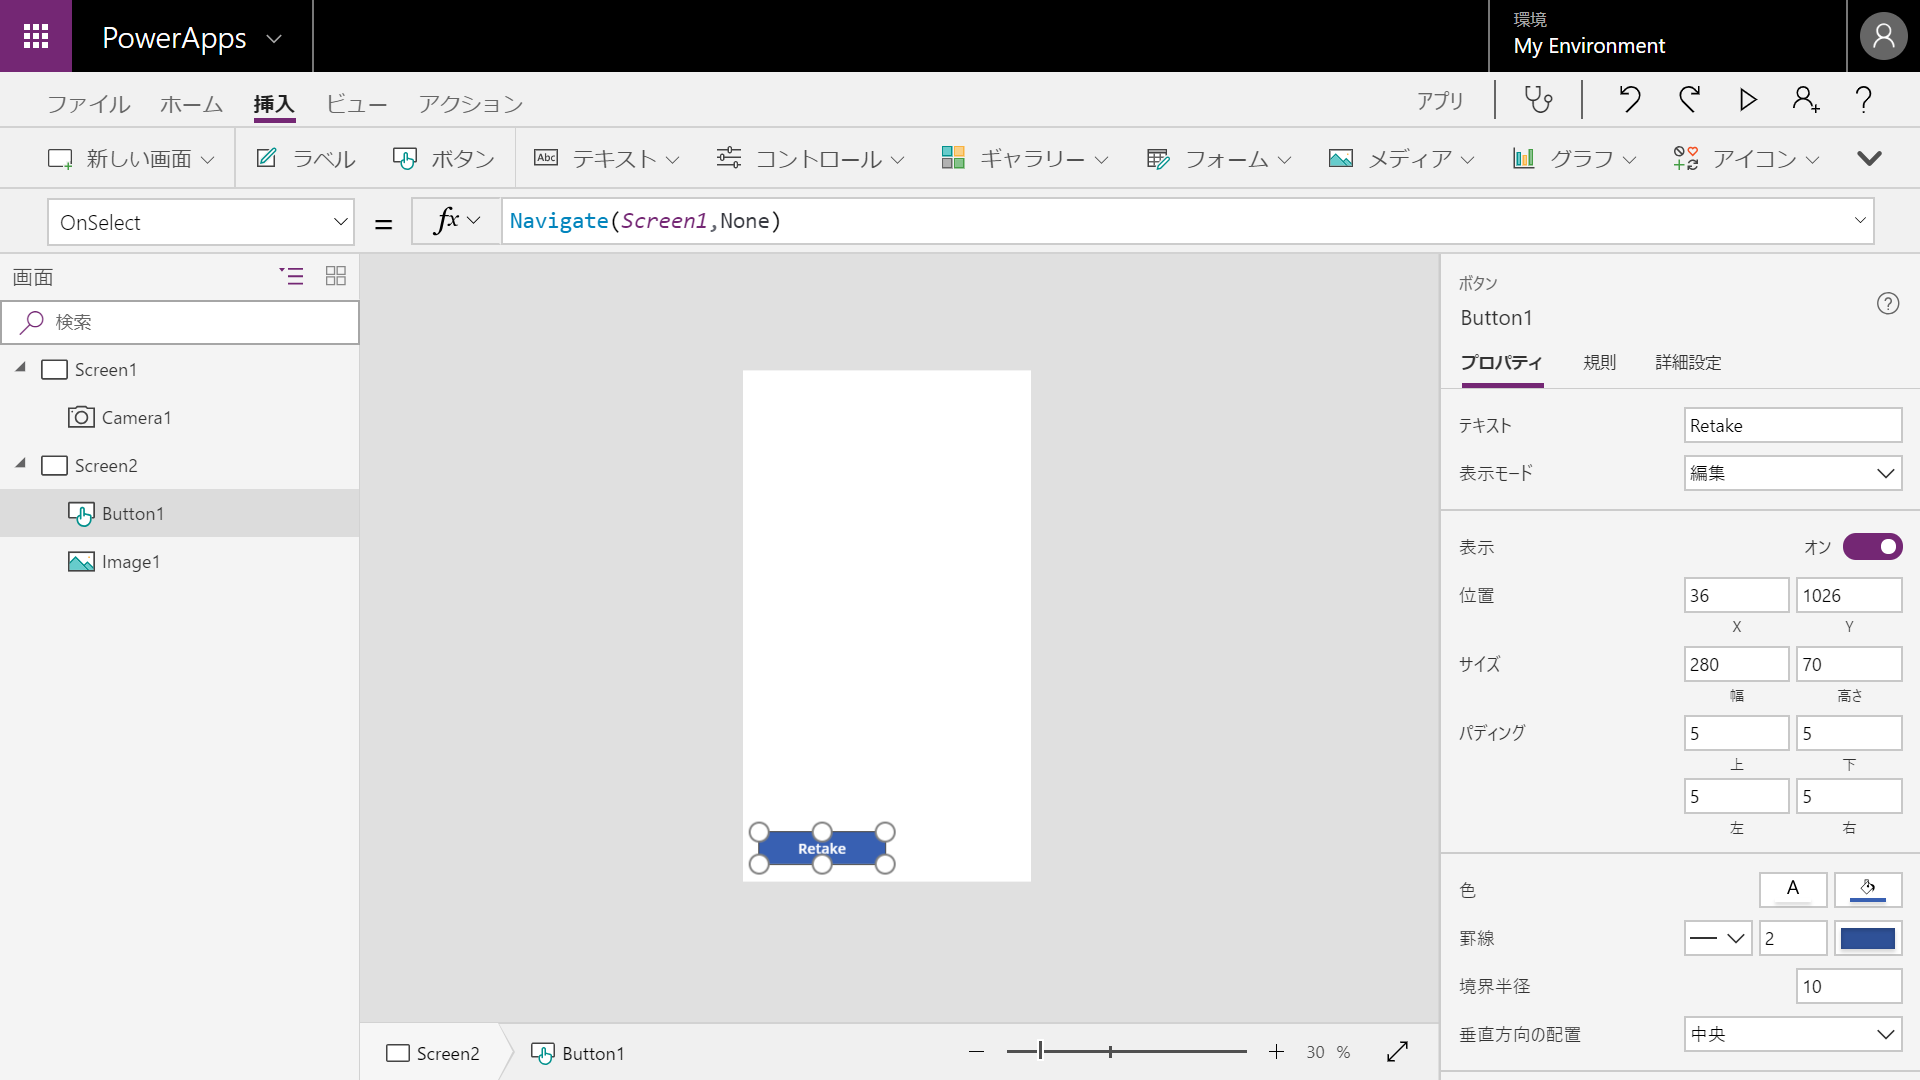Open the ビュー menu tab

(x=356, y=104)
